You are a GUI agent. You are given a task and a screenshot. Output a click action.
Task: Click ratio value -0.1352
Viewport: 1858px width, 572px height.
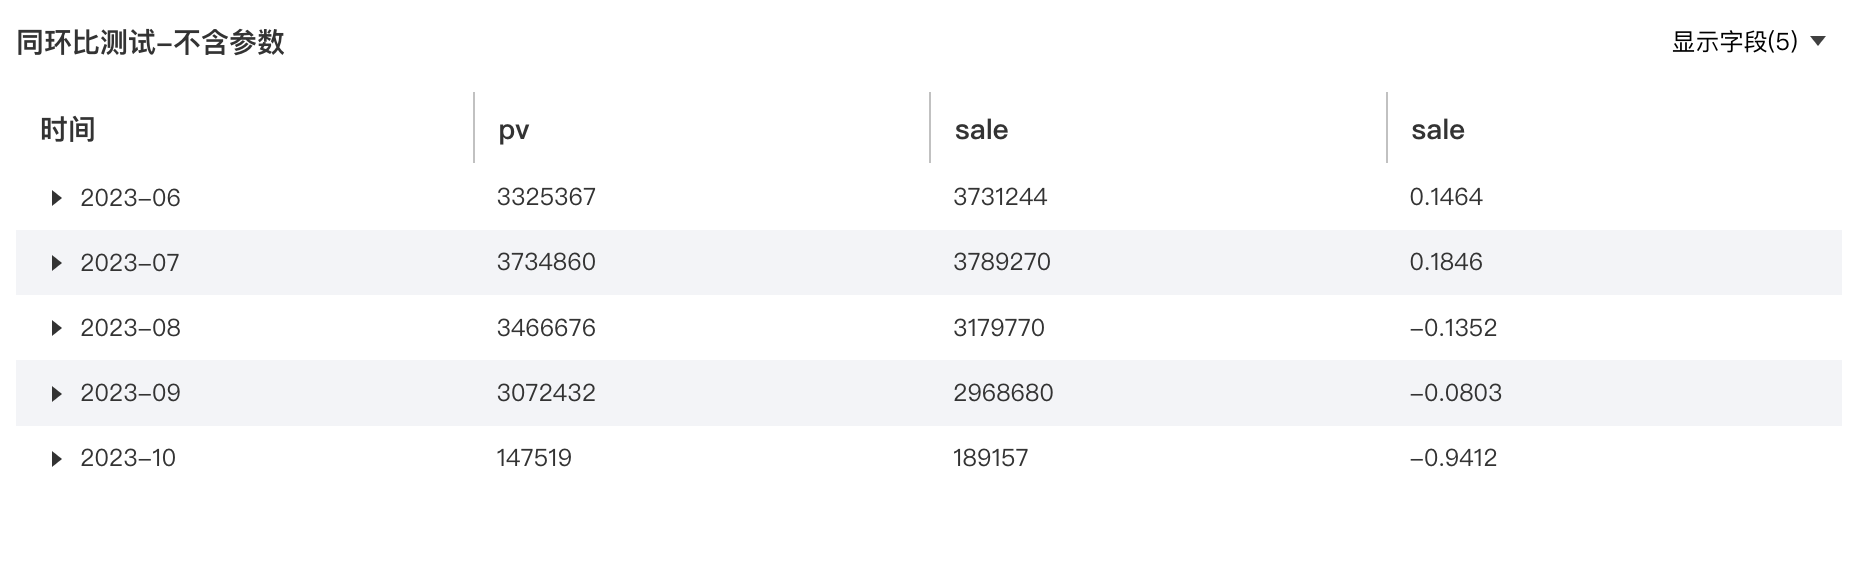[x=1453, y=328]
